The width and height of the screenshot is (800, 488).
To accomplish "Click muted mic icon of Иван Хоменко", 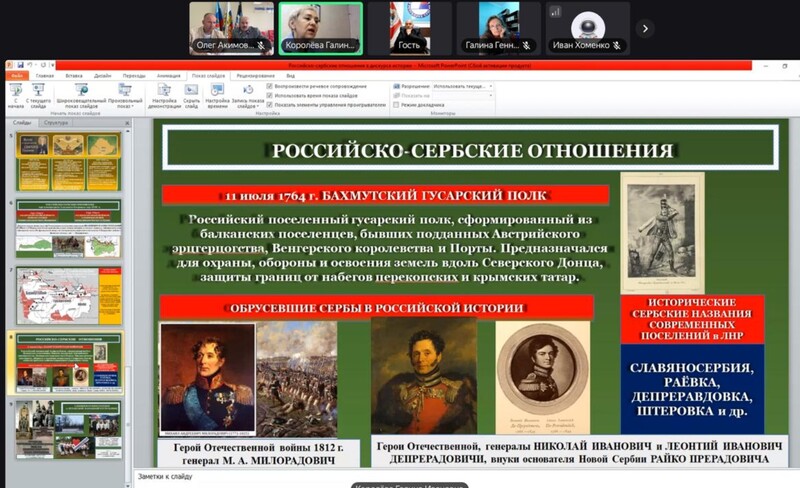I will [617, 45].
